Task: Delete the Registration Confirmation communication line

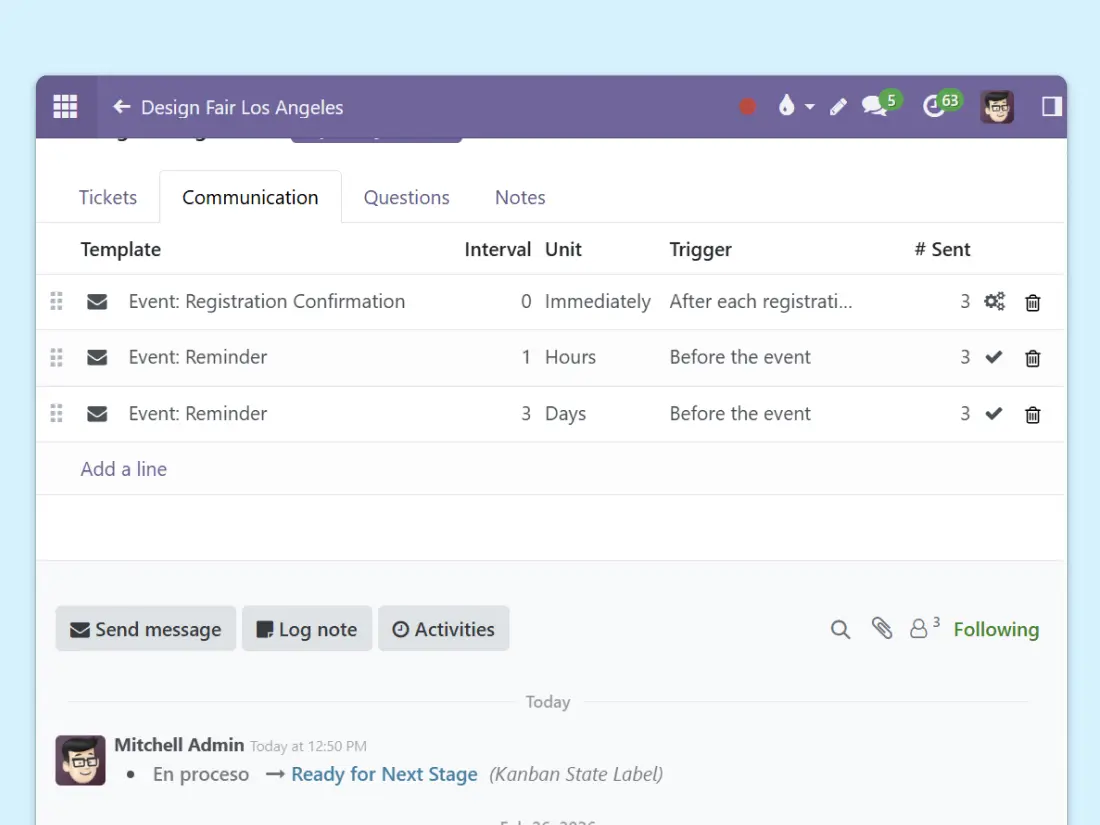Action: tap(1033, 302)
